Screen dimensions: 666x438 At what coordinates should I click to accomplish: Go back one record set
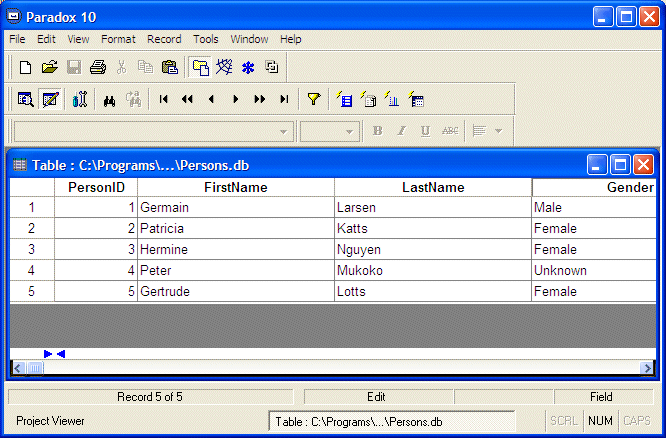click(x=187, y=99)
